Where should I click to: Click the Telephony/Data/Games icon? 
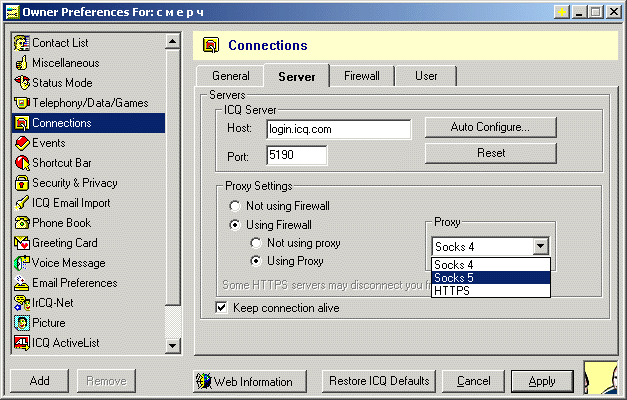point(22,103)
